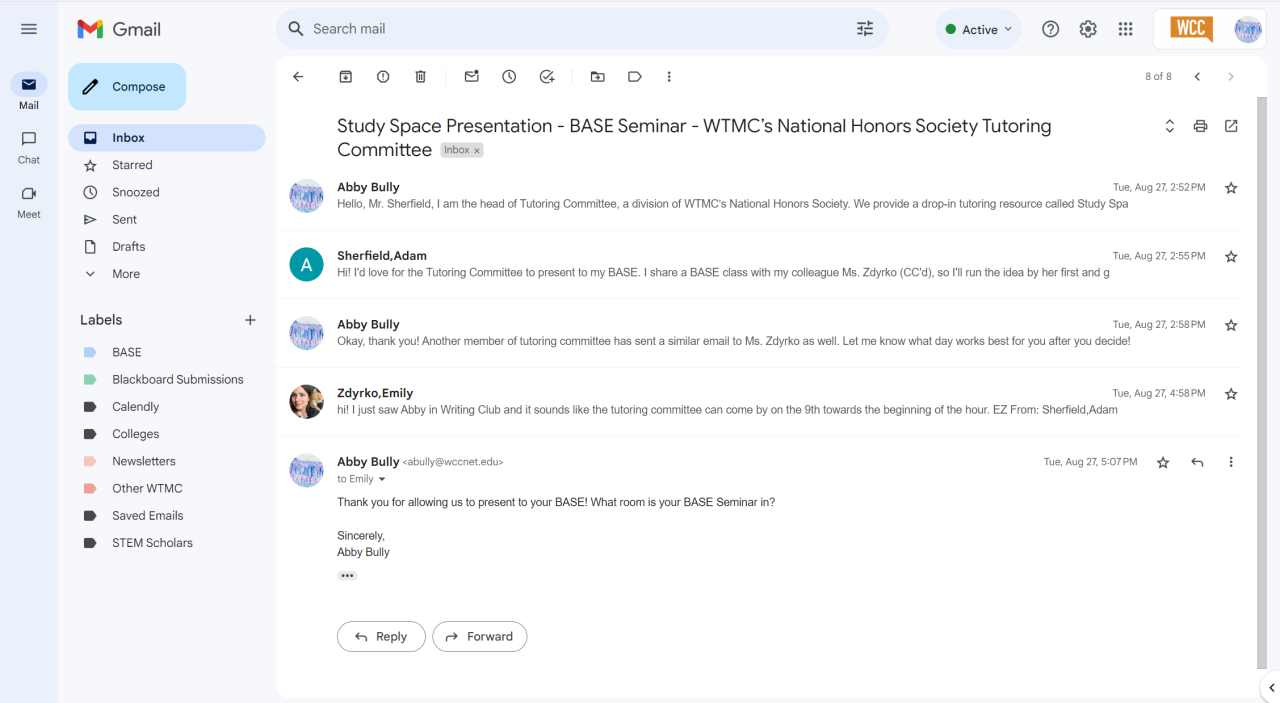Image resolution: width=1280 pixels, height=703 pixels.
Task: Open the Active status dropdown
Action: click(x=979, y=29)
